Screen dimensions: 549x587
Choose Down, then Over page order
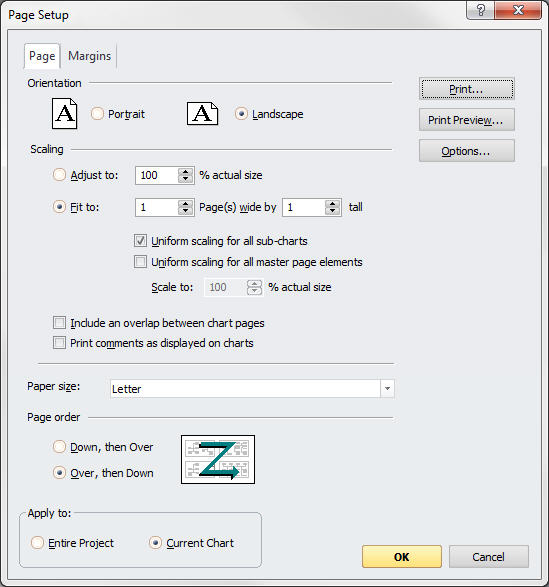tap(59, 447)
